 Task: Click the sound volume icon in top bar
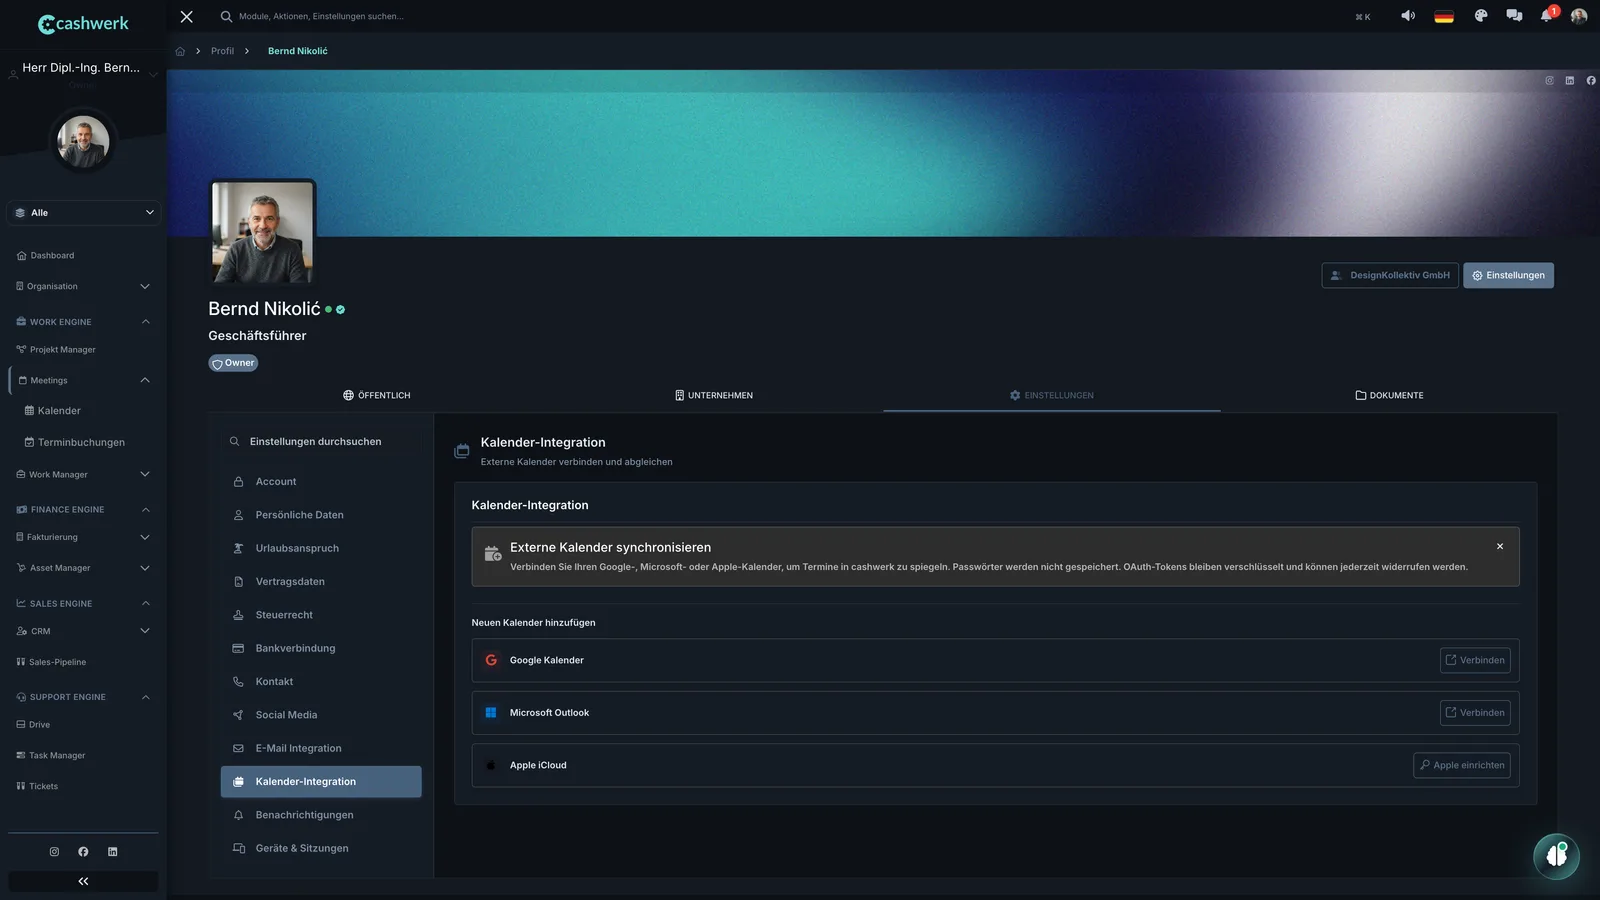click(1408, 16)
